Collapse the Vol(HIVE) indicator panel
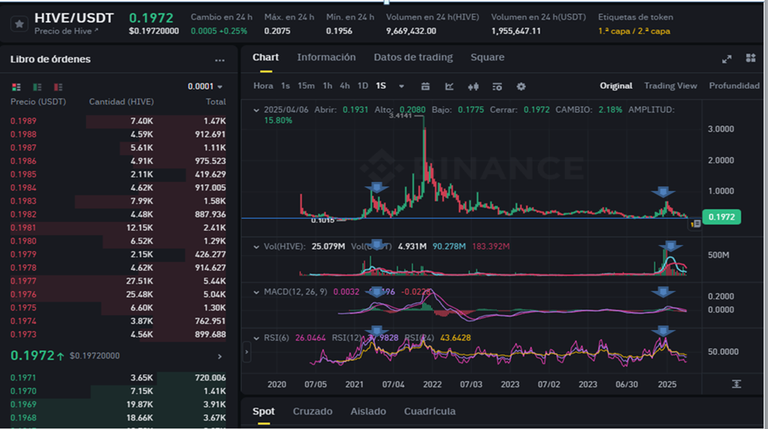This screenshot has height=429, width=768. (x=256, y=247)
